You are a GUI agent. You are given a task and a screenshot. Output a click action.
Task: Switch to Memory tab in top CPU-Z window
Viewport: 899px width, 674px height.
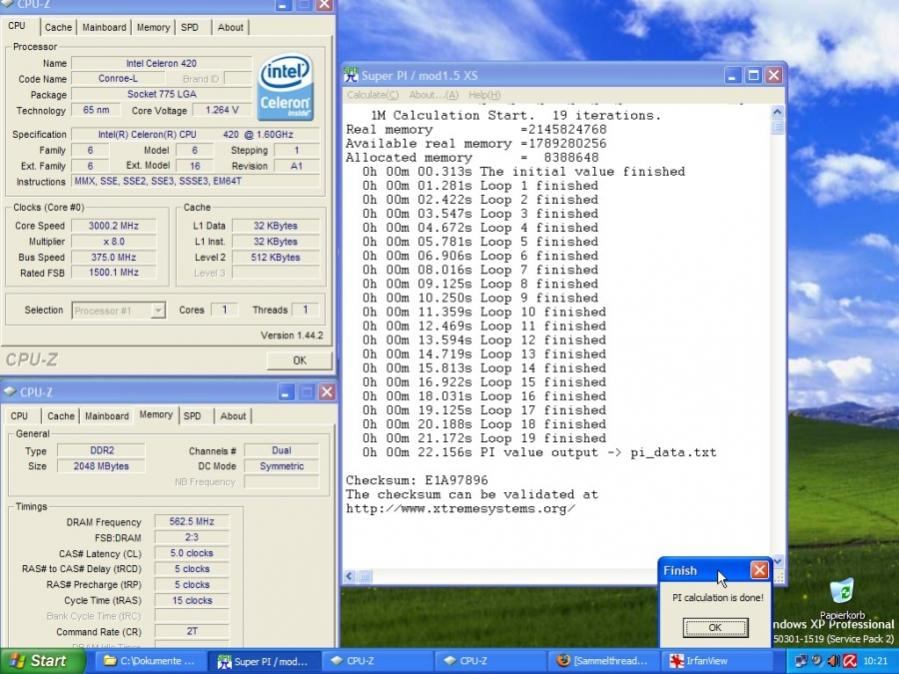coord(153,28)
